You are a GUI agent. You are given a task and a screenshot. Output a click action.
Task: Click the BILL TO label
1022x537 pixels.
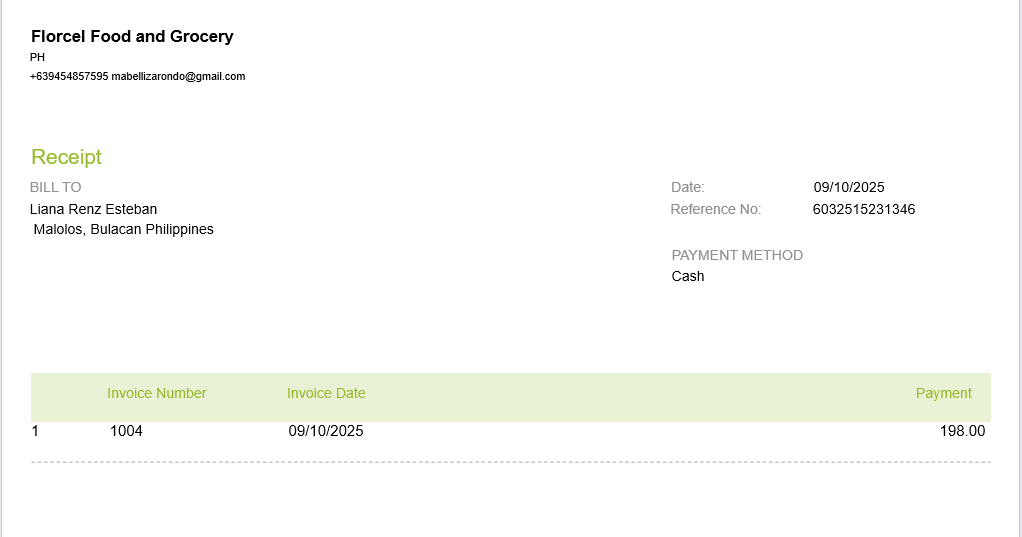coord(56,187)
